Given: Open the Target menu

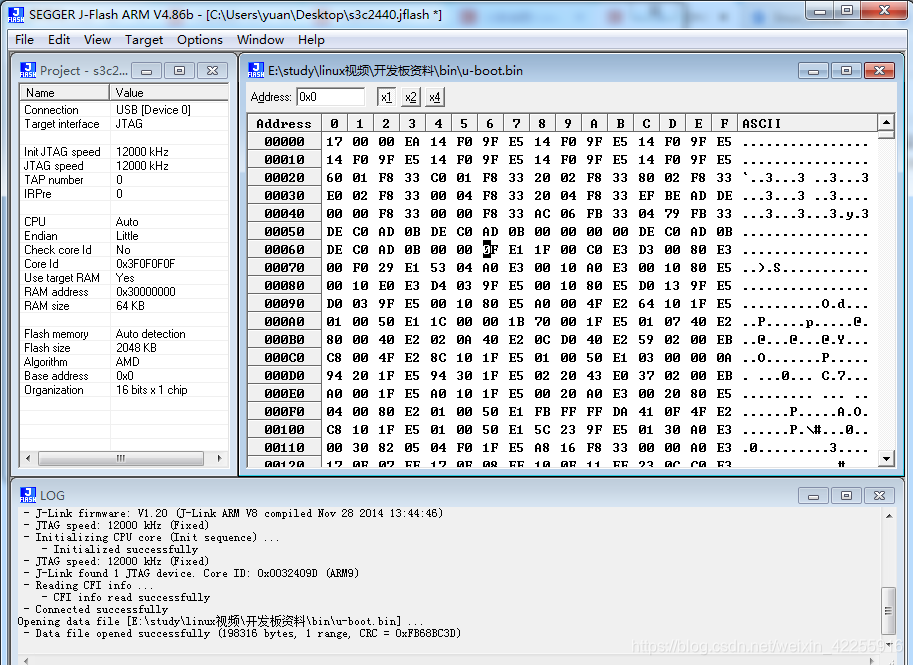Looking at the screenshot, I should (144, 40).
